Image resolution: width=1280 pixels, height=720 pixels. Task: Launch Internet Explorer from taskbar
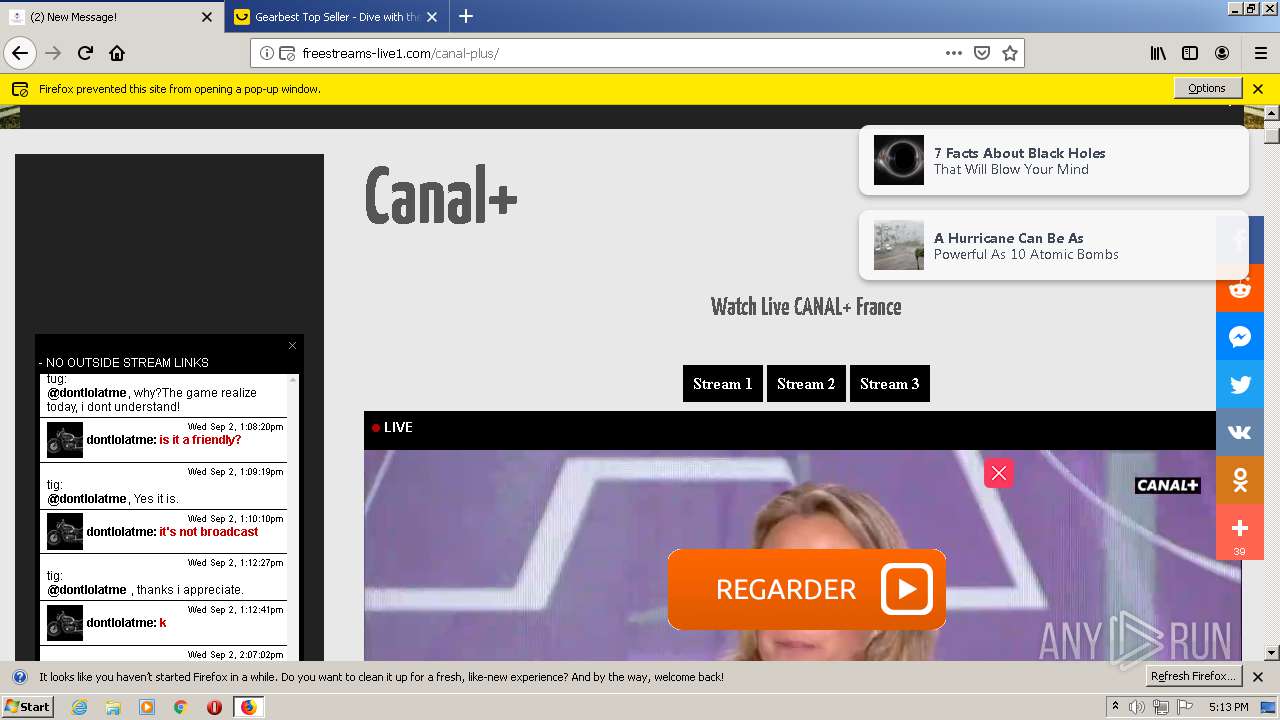(80, 707)
